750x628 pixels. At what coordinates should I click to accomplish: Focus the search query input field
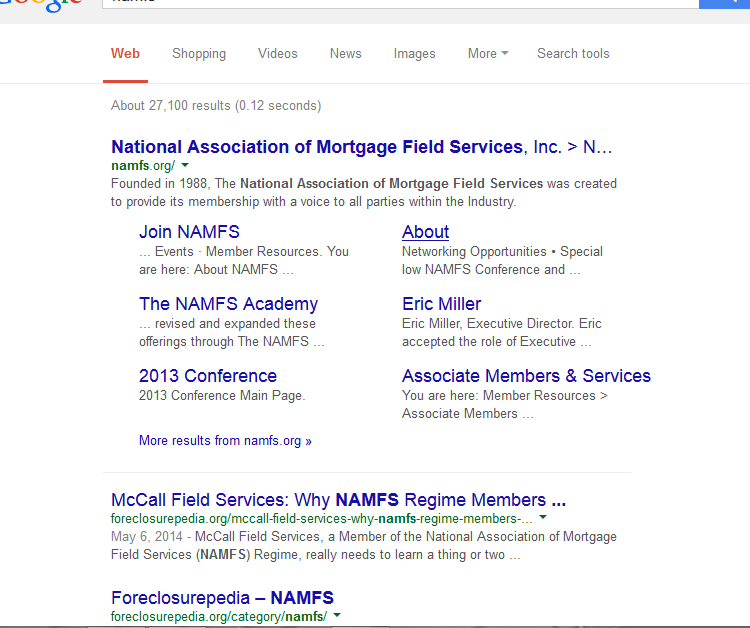400,4
